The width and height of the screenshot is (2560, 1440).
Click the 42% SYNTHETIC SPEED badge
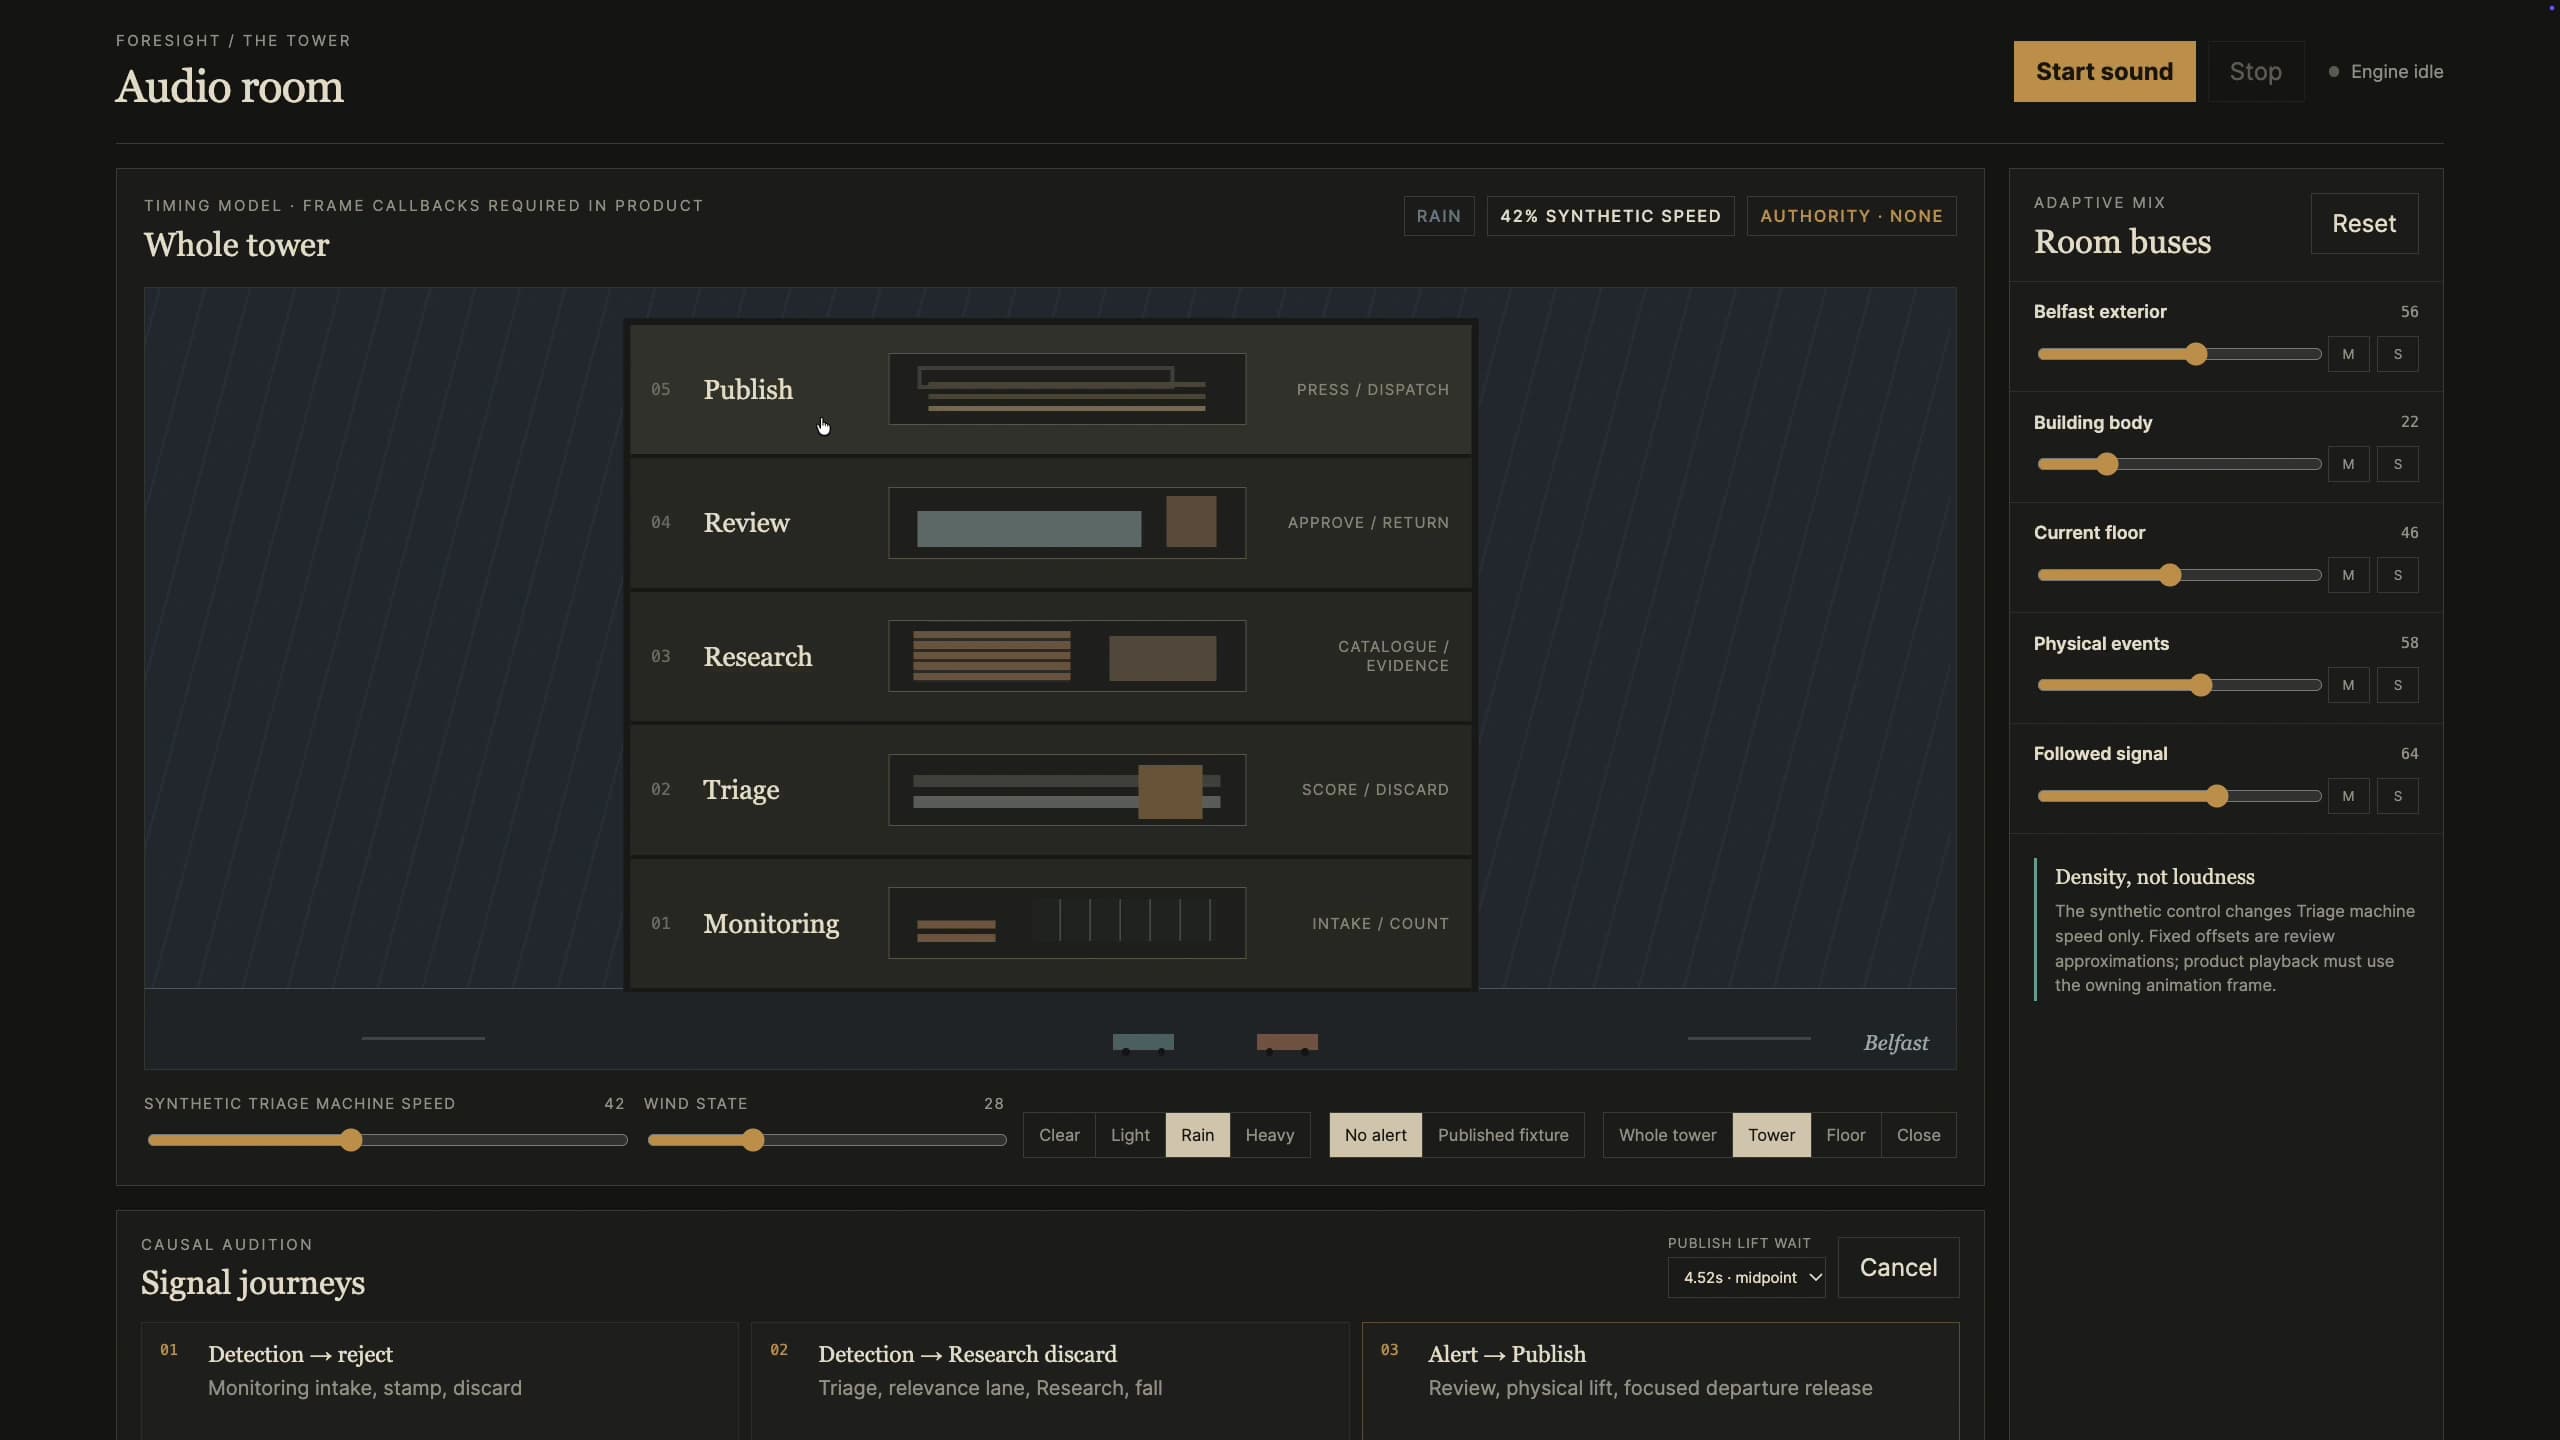tap(1610, 216)
